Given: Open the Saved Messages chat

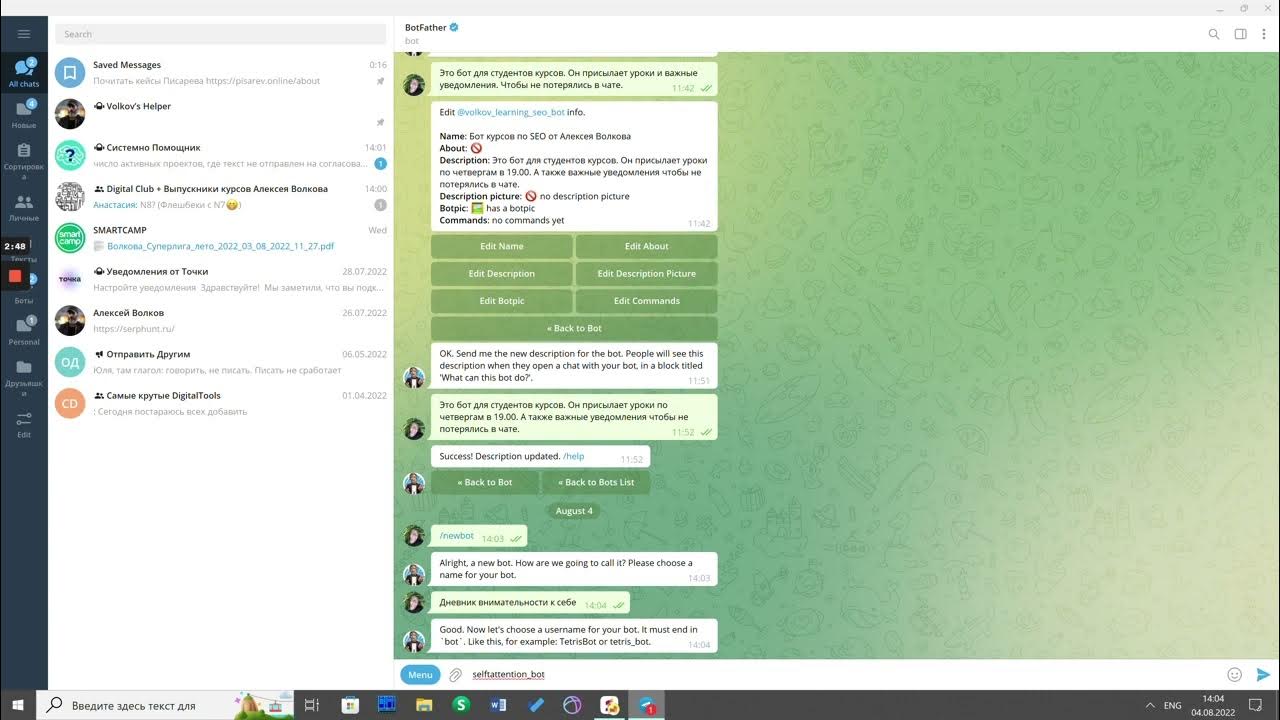Looking at the screenshot, I should pyautogui.click(x=220, y=72).
